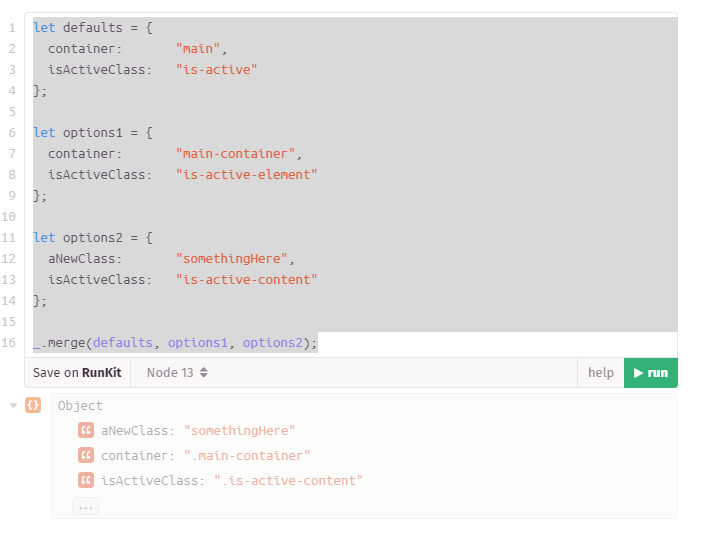The height and width of the screenshot is (533, 707).
Task: Click line number 16 in the gutter
Action: 12,343
